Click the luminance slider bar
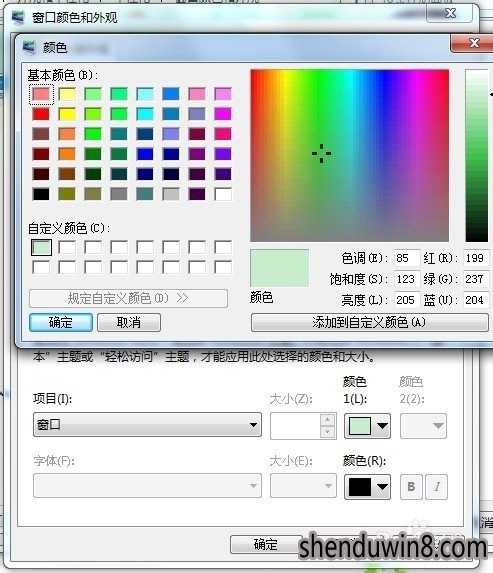 [477, 155]
